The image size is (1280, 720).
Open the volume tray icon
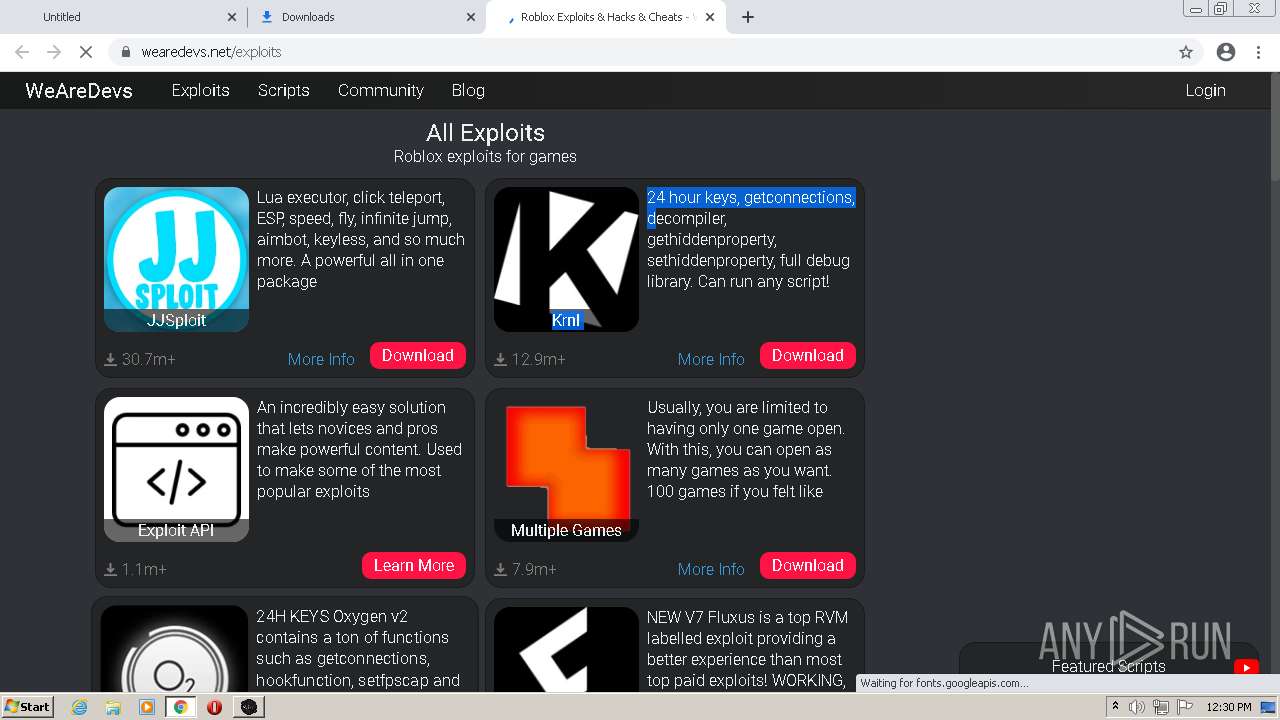pyautogui.click(x=1137, y=707)
